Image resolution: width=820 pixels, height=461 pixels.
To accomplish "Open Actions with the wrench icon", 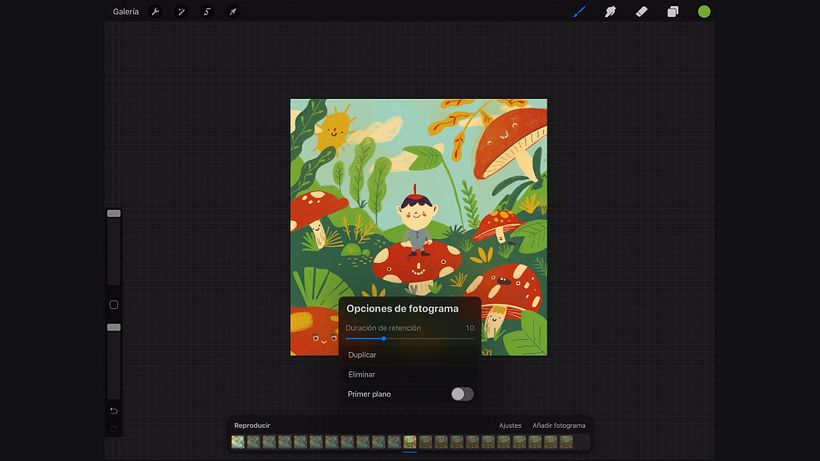I will tap(155, 11).
